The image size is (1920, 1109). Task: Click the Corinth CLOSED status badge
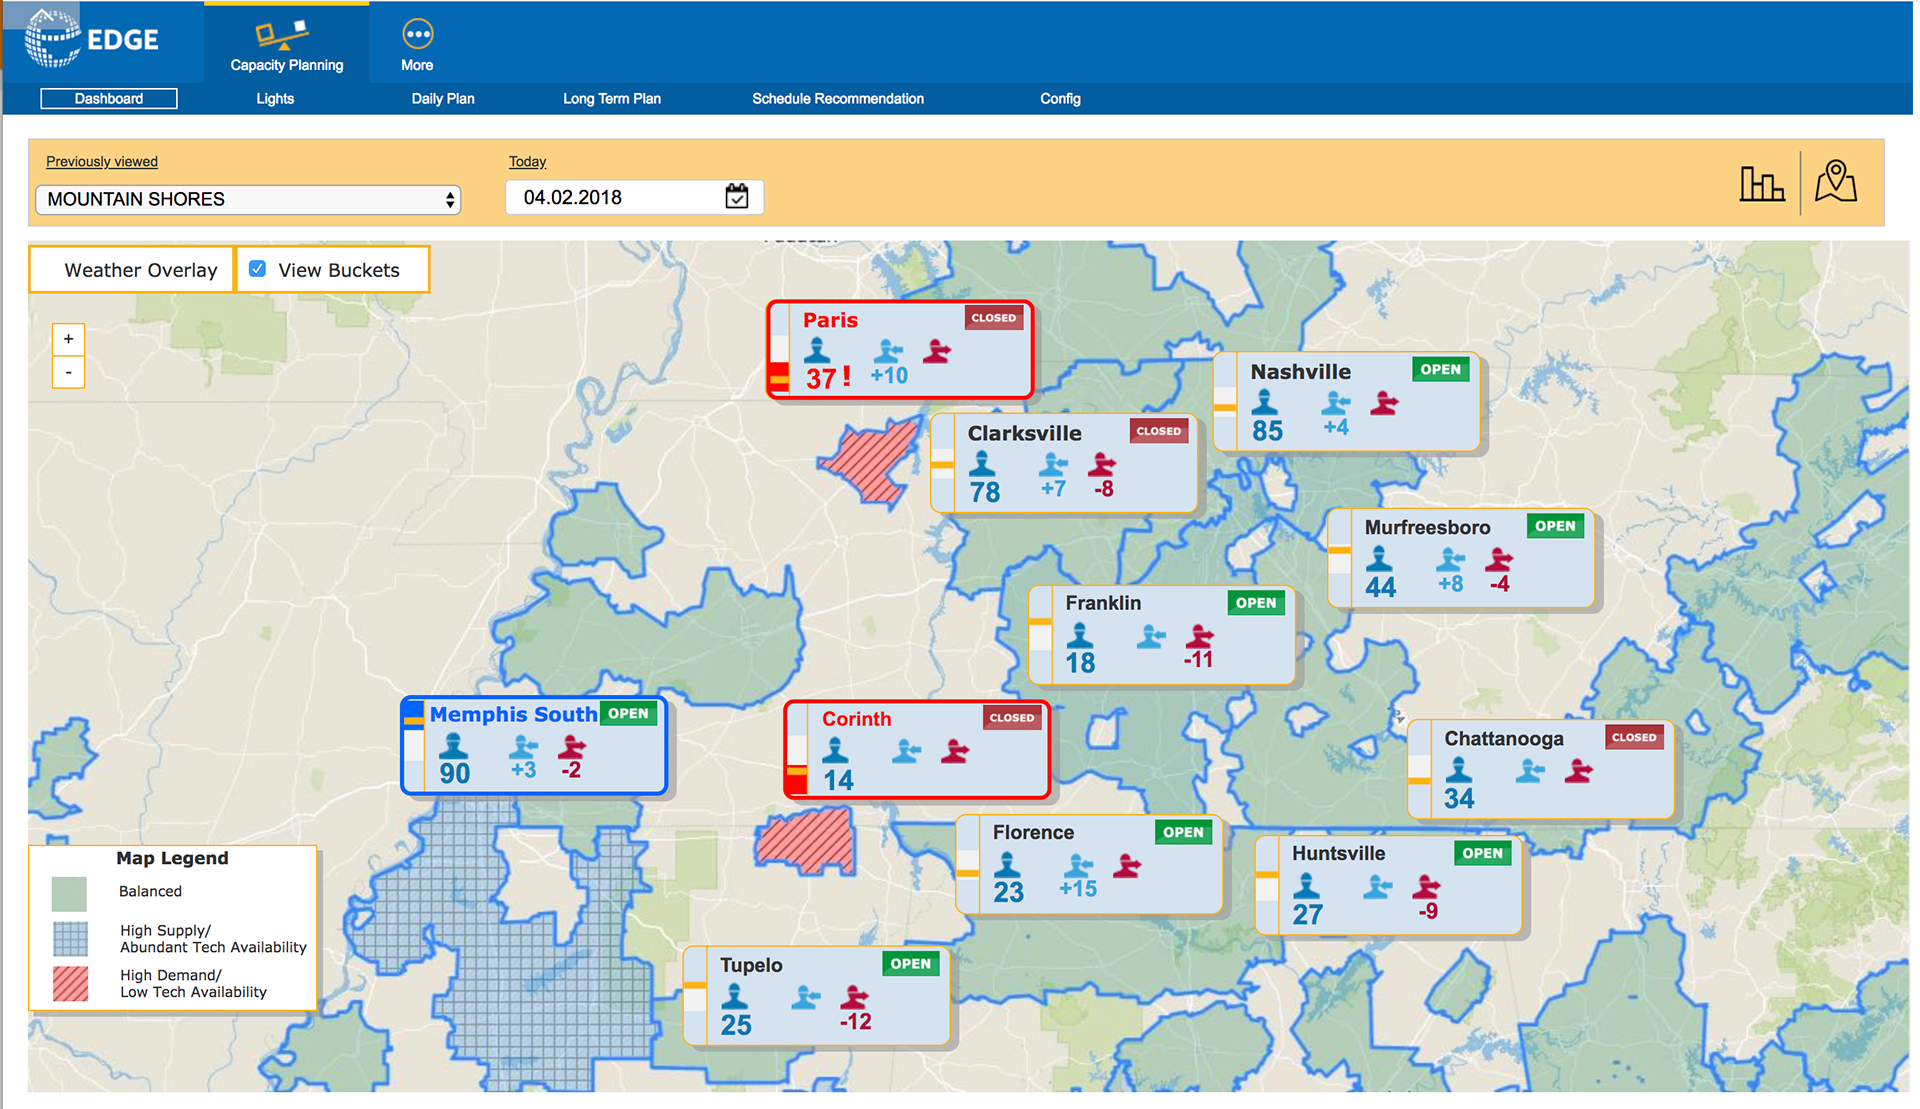click(1011, 717)
